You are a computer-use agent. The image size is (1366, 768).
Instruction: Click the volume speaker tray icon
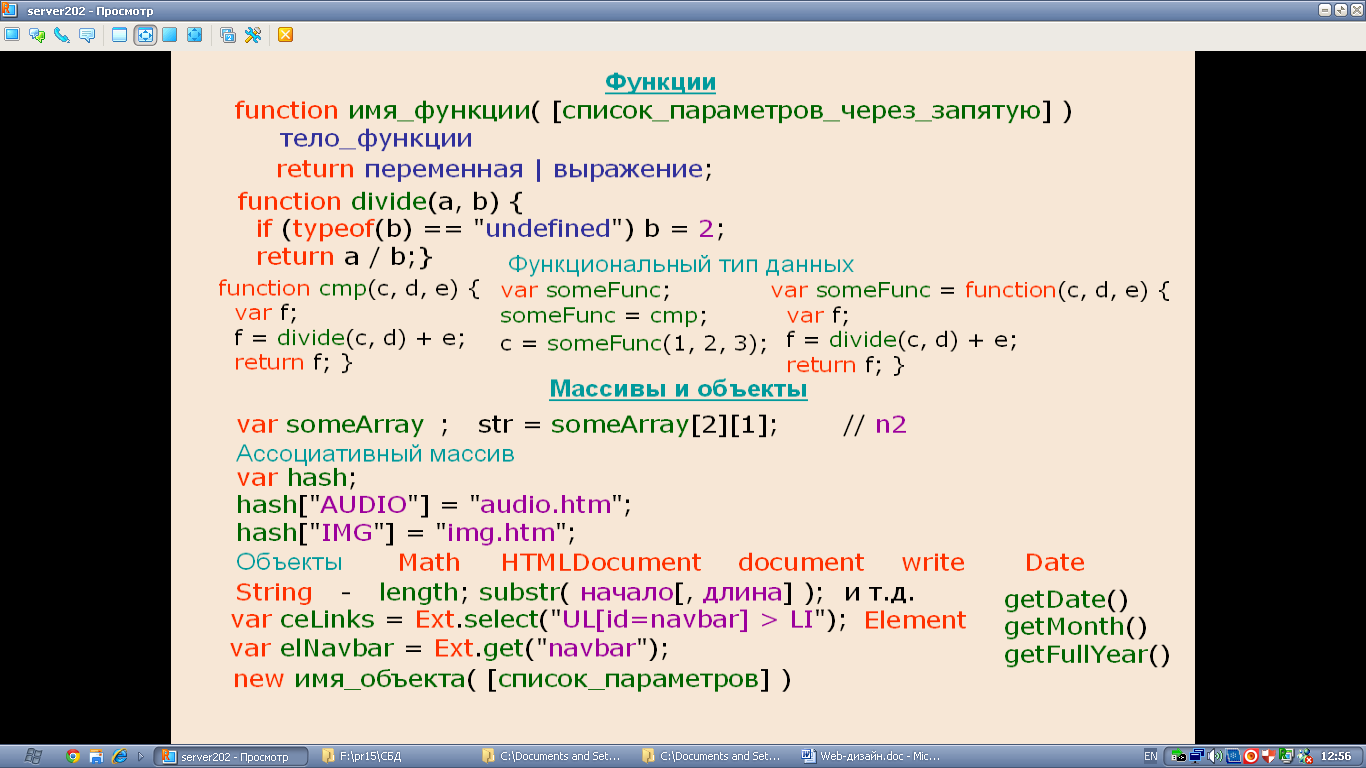click(x=1215, y=756)
